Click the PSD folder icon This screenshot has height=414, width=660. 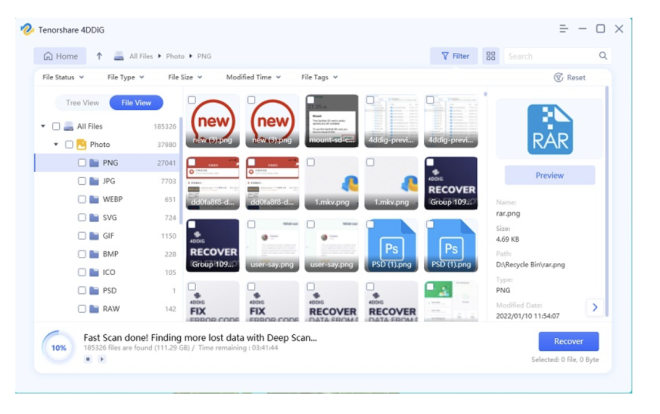(x=94, y=290)
